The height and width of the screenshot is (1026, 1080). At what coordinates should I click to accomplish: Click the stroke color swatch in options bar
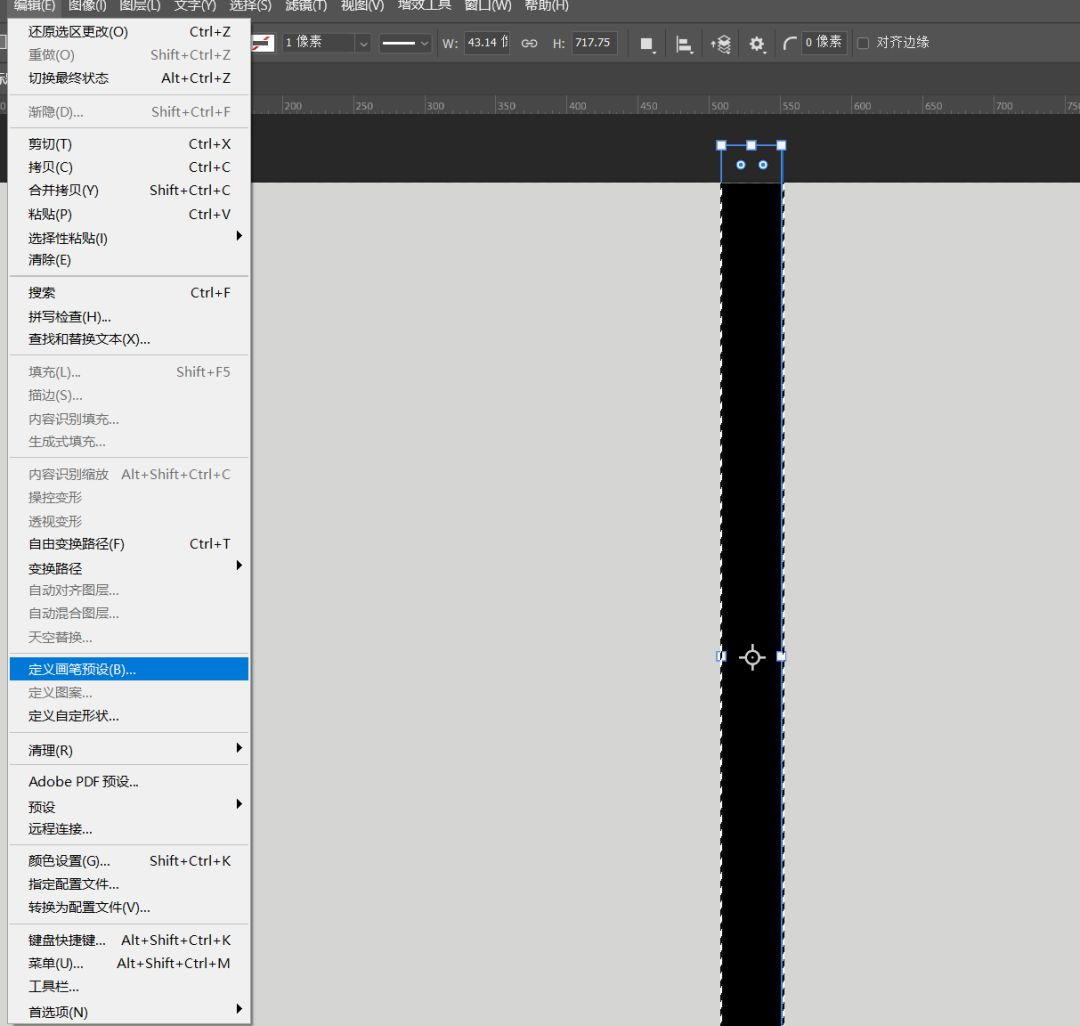pyautogui.click(x=262, y=43)
